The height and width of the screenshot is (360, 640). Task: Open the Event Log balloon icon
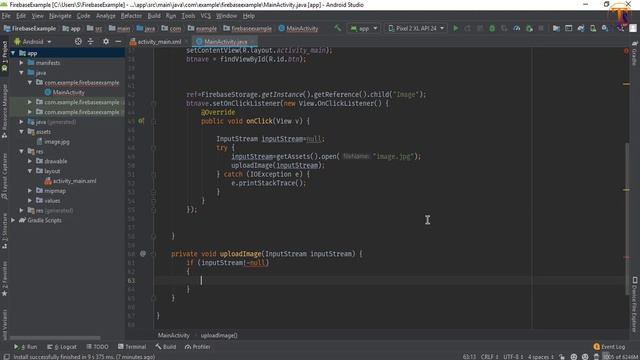596,347
